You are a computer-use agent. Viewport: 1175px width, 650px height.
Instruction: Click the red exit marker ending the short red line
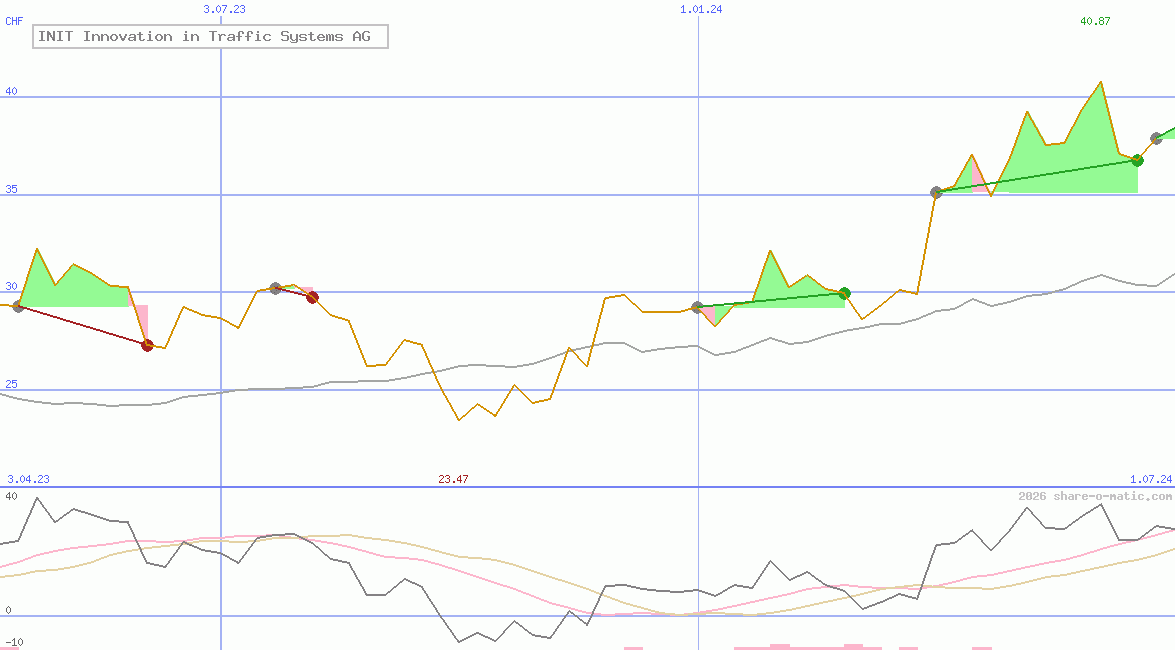[x=312, y=297]
